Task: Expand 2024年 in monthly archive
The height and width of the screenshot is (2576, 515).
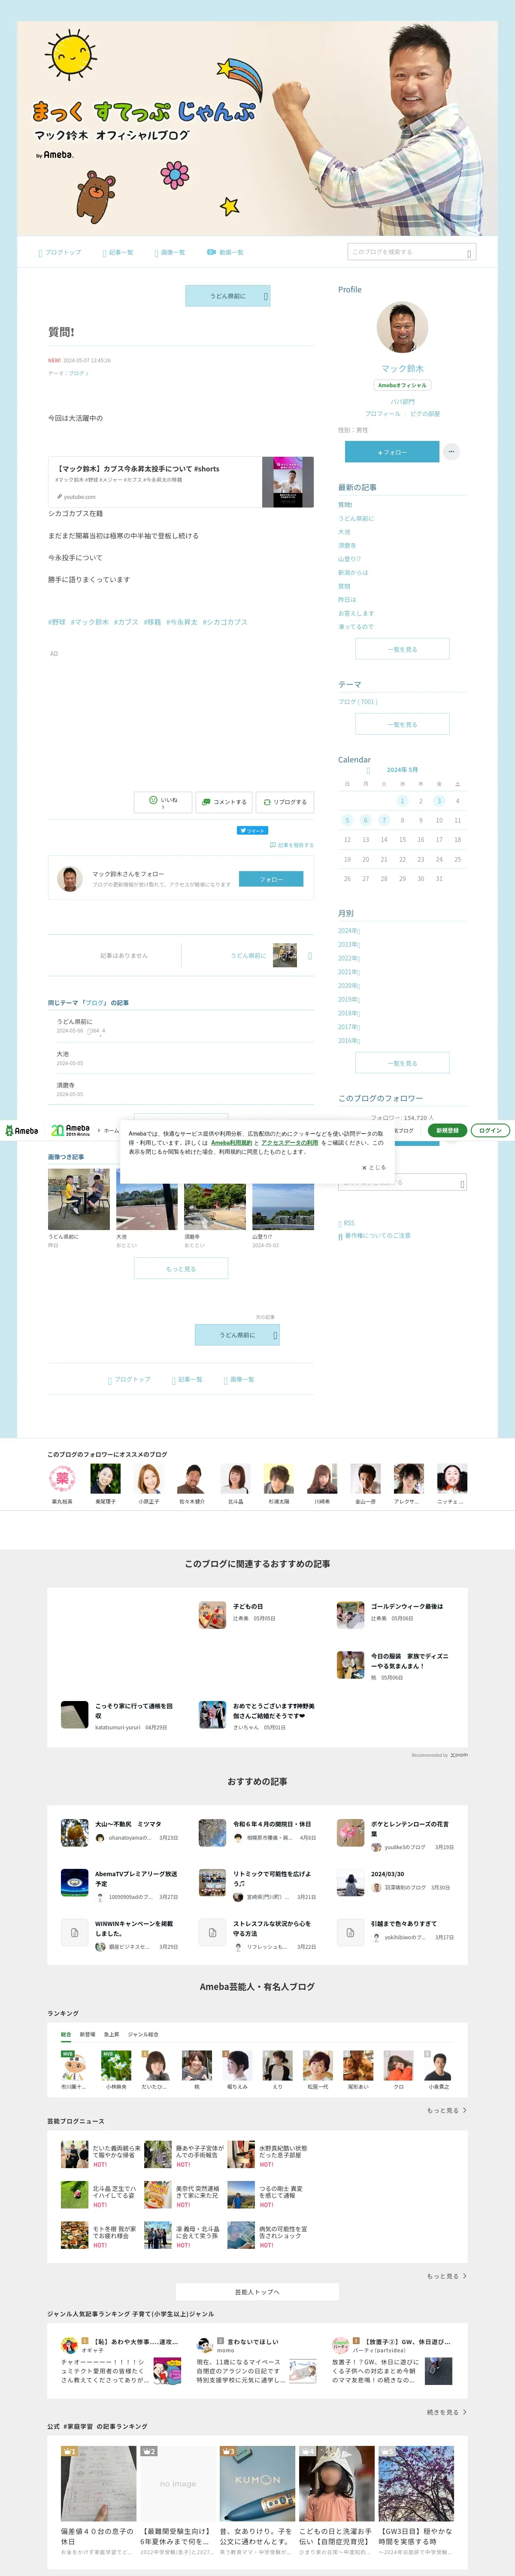Action: coord(349,931)
